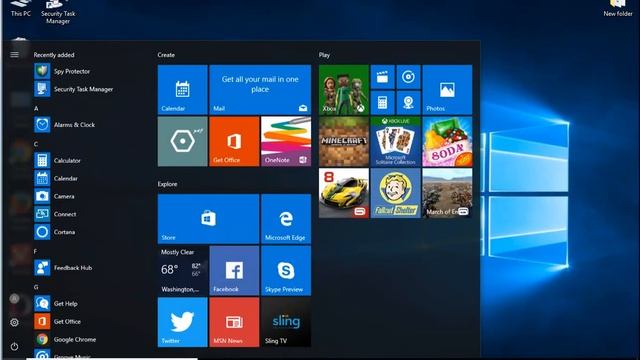Open the small Calculator tile

pos(382,102)
